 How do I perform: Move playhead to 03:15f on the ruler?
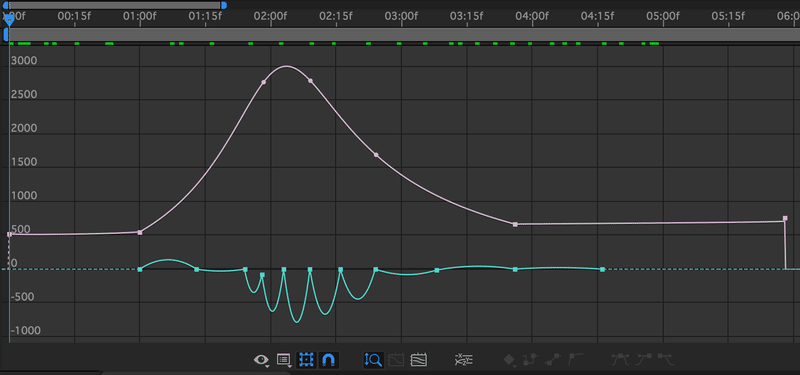(x=467, y=16)
